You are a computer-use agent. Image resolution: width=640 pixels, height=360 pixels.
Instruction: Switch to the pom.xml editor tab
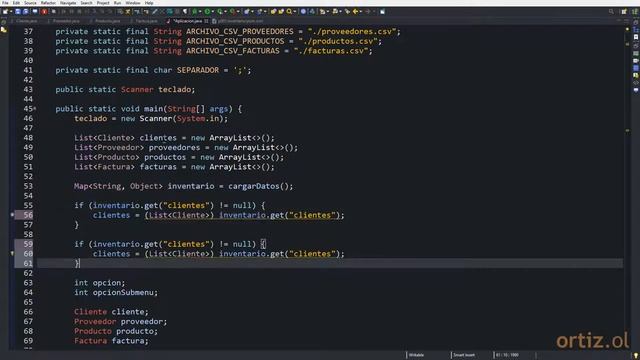point(238,21)
